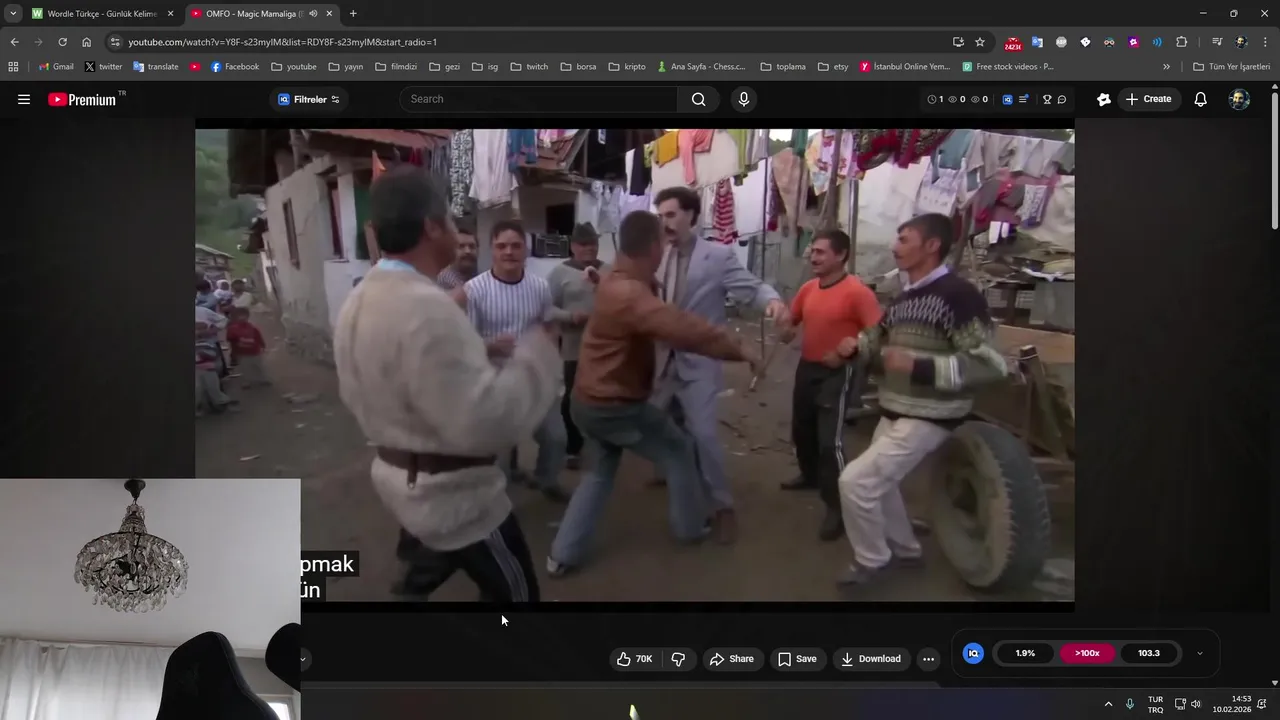Click the vidIQ blue logo in header
The image size is (1280, 720).
tap(1007, 99)
